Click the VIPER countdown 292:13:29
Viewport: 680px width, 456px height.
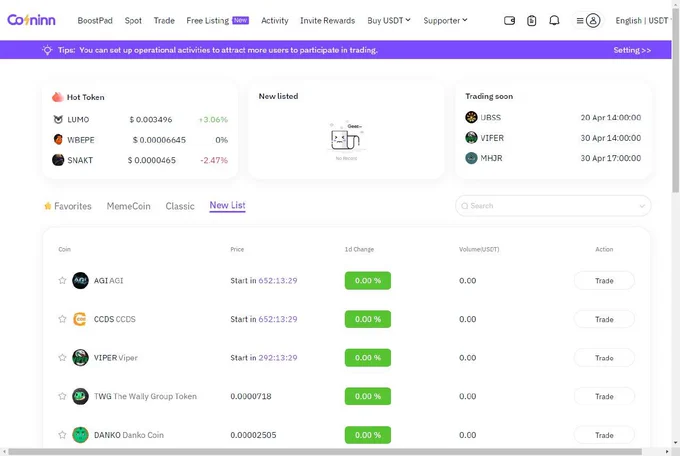pyautogui.click(x=278, y=358)
